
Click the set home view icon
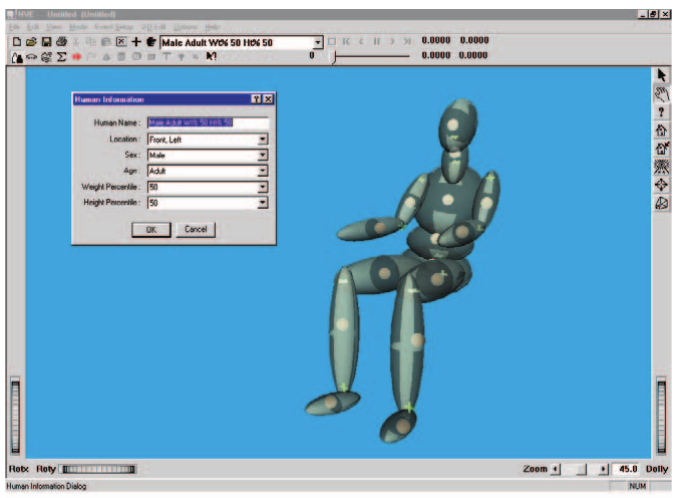pos(662,148)
